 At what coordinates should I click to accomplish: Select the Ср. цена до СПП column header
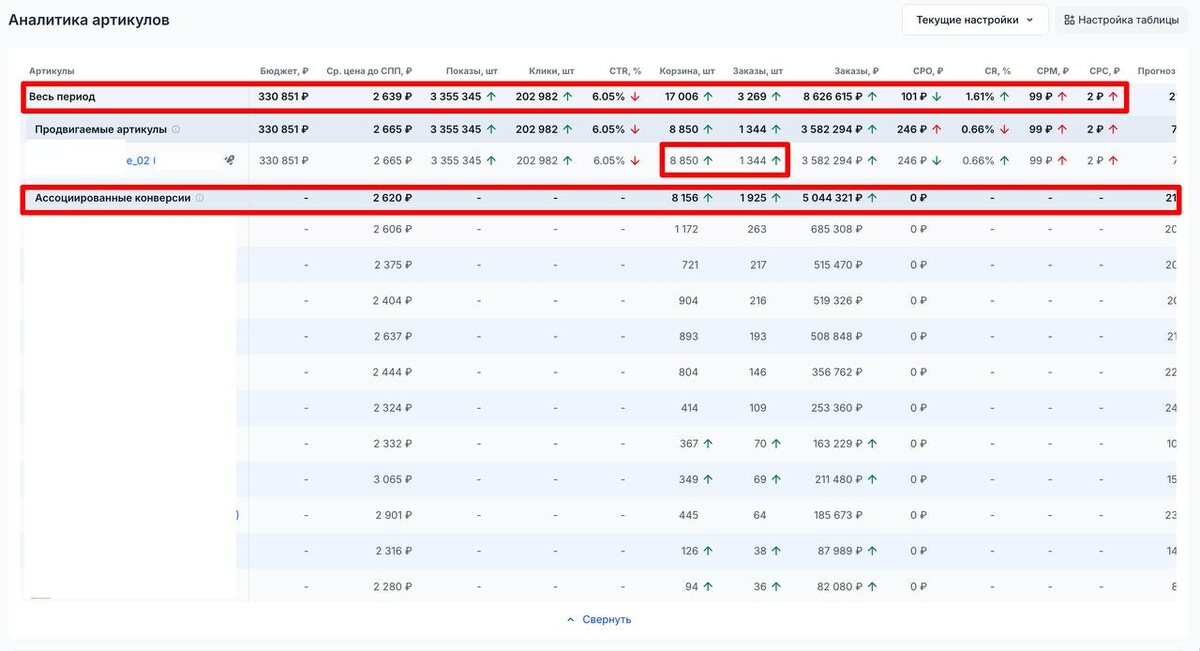369,71
